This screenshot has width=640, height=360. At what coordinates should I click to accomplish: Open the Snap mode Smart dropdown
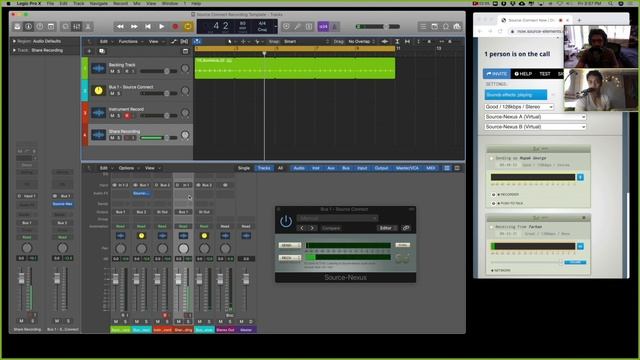306,41
